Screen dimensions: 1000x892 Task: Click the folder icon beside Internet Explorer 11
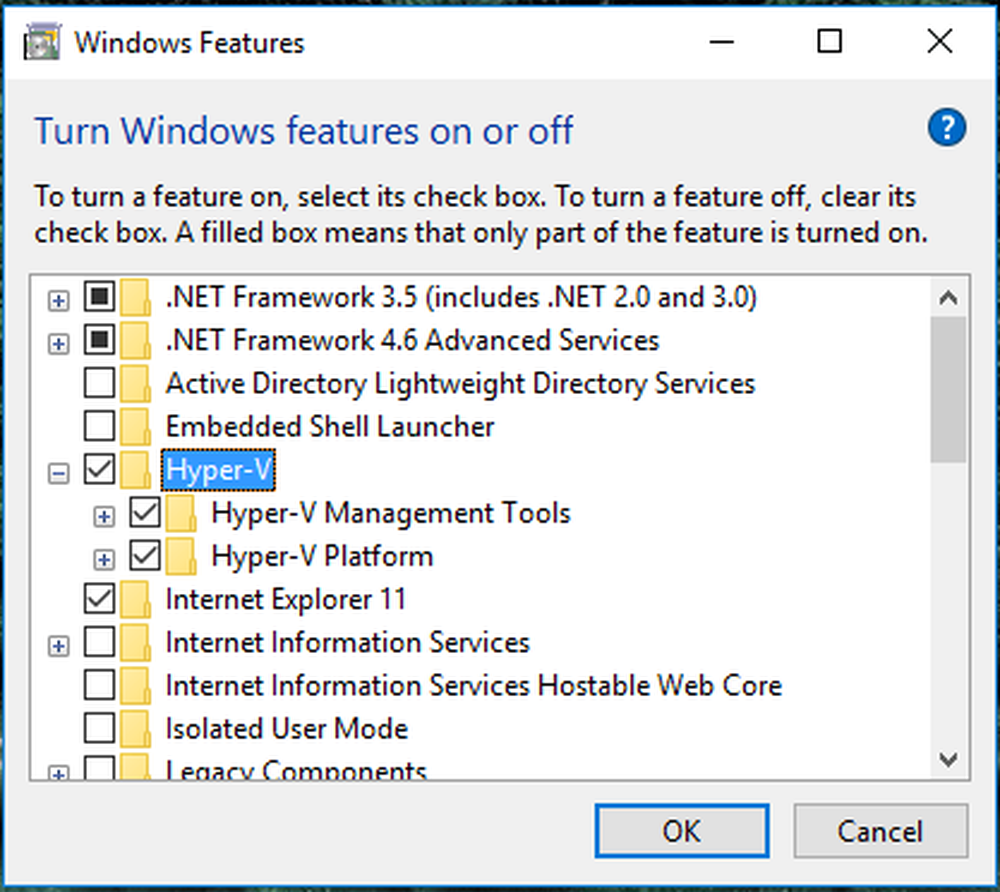pyautogui.click(x=136, y=599)
